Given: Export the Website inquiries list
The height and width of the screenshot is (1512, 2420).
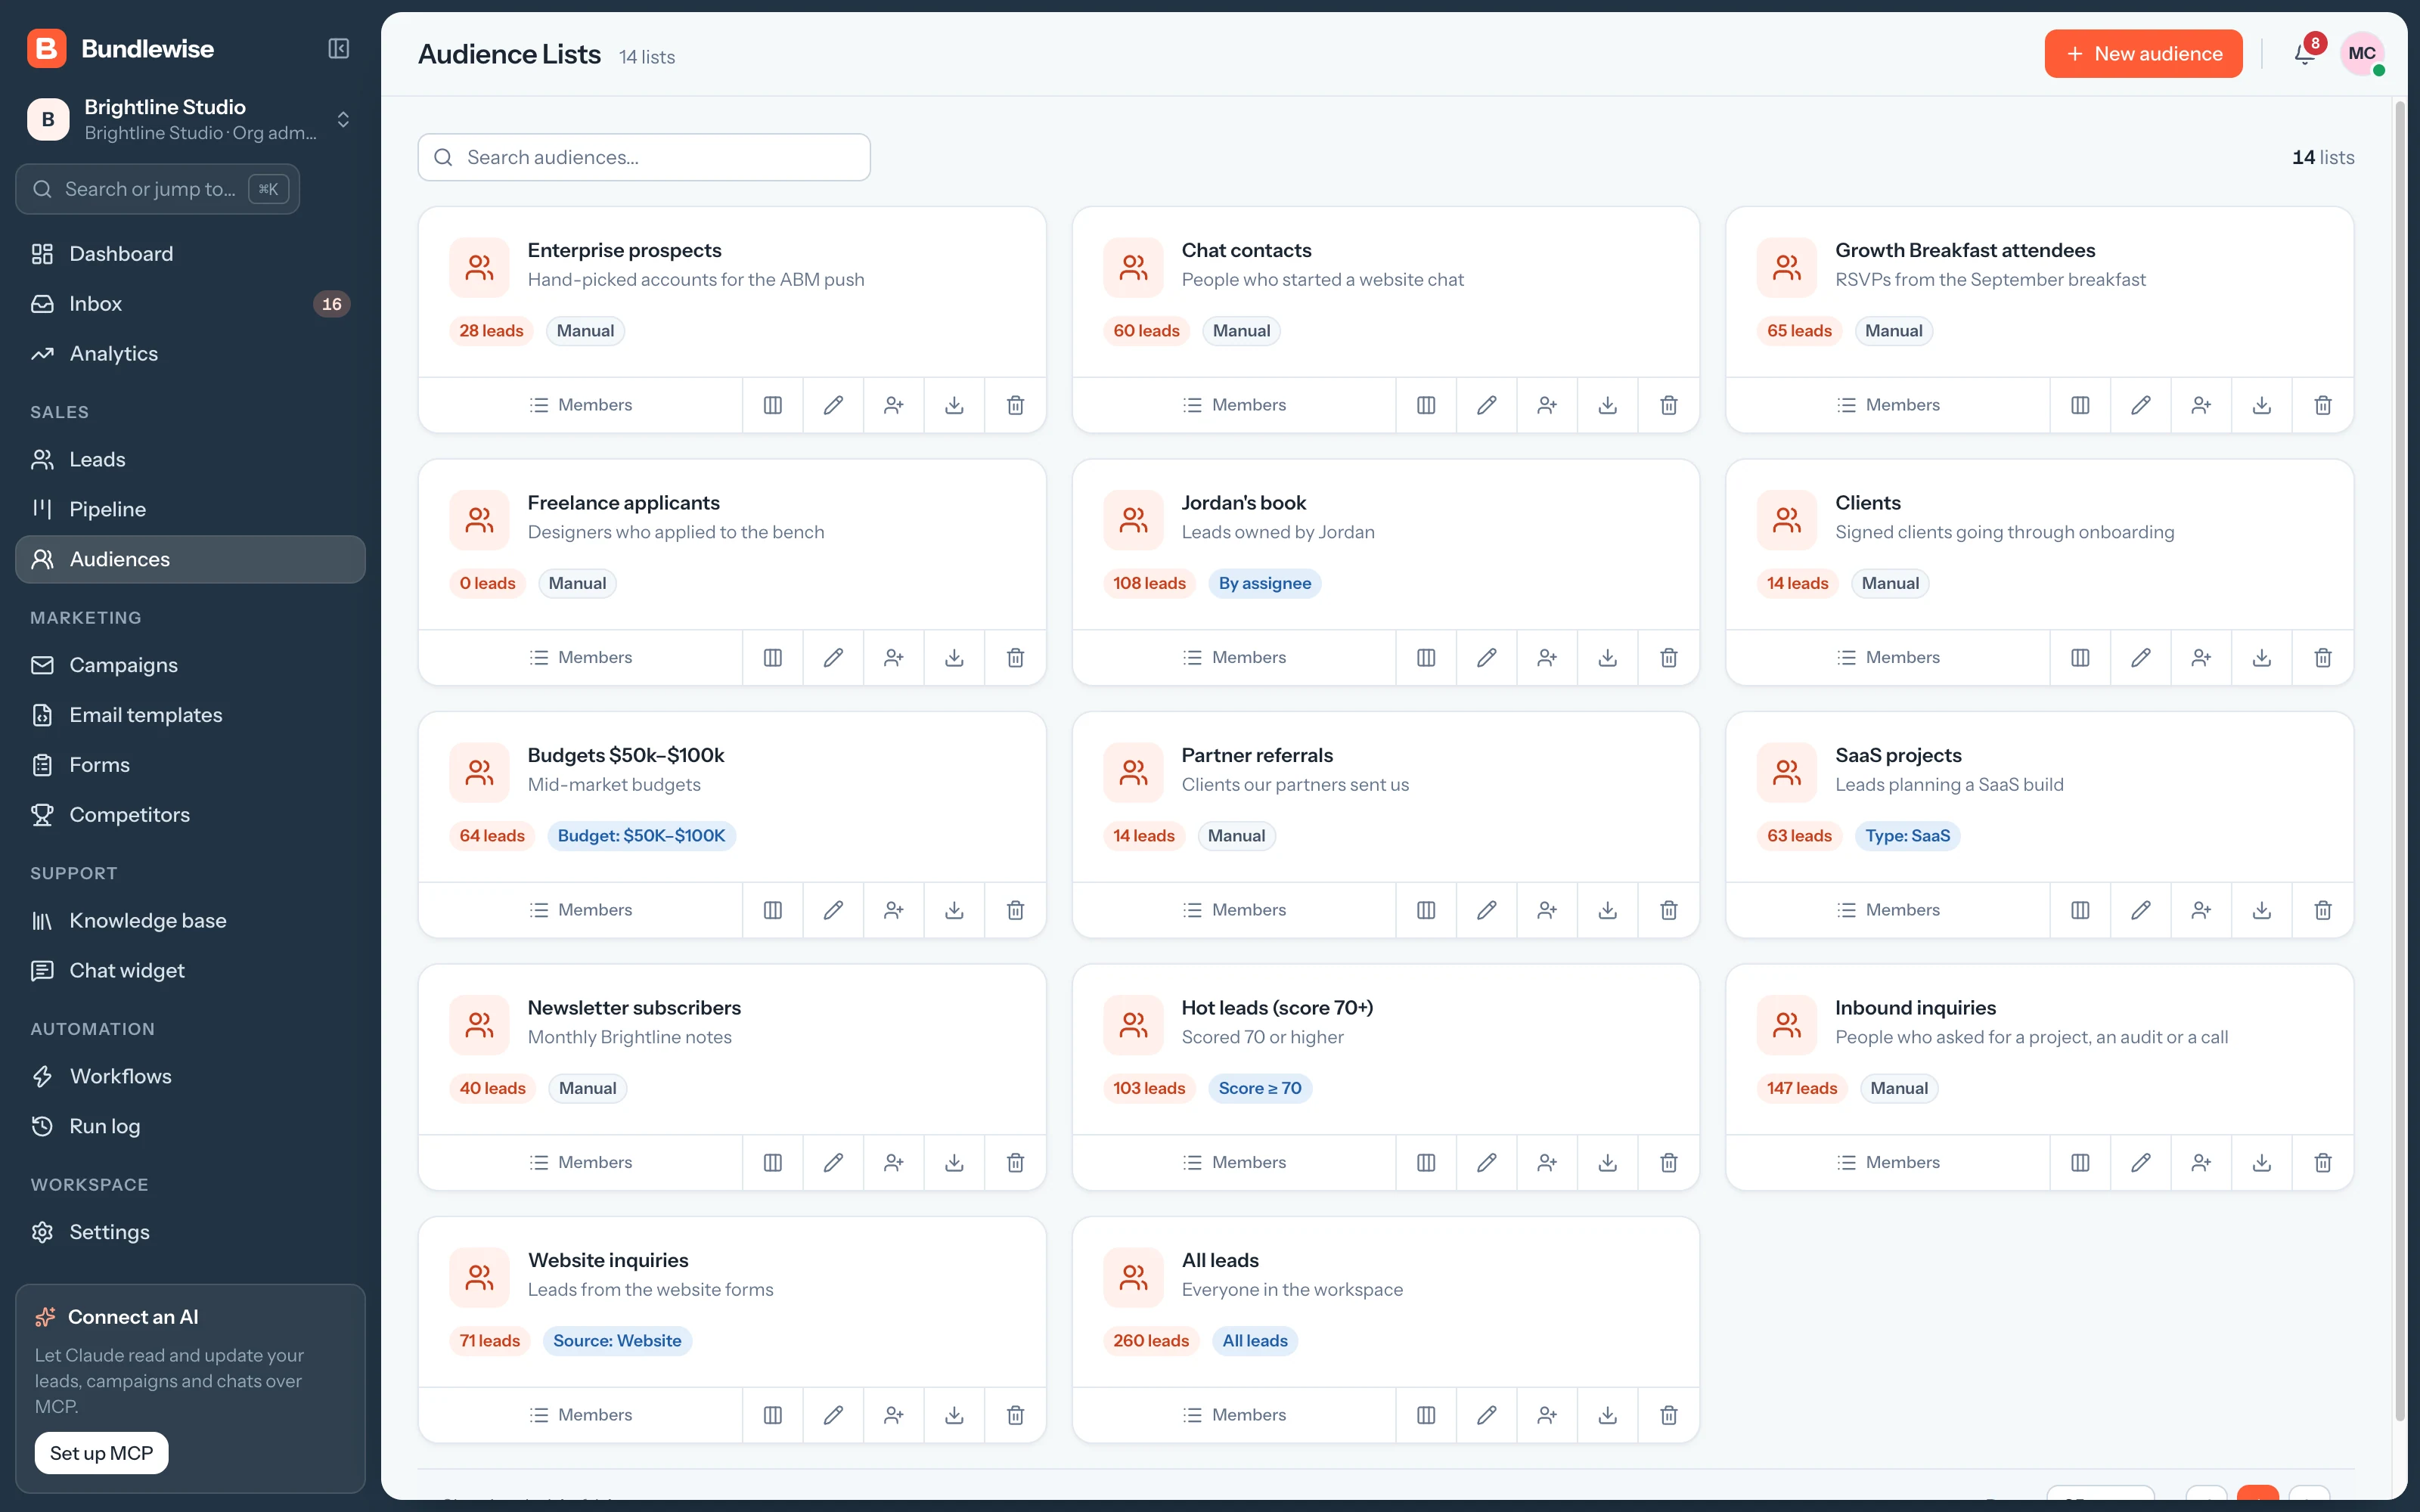Looking at the screenshot, I should (954, 1415).
